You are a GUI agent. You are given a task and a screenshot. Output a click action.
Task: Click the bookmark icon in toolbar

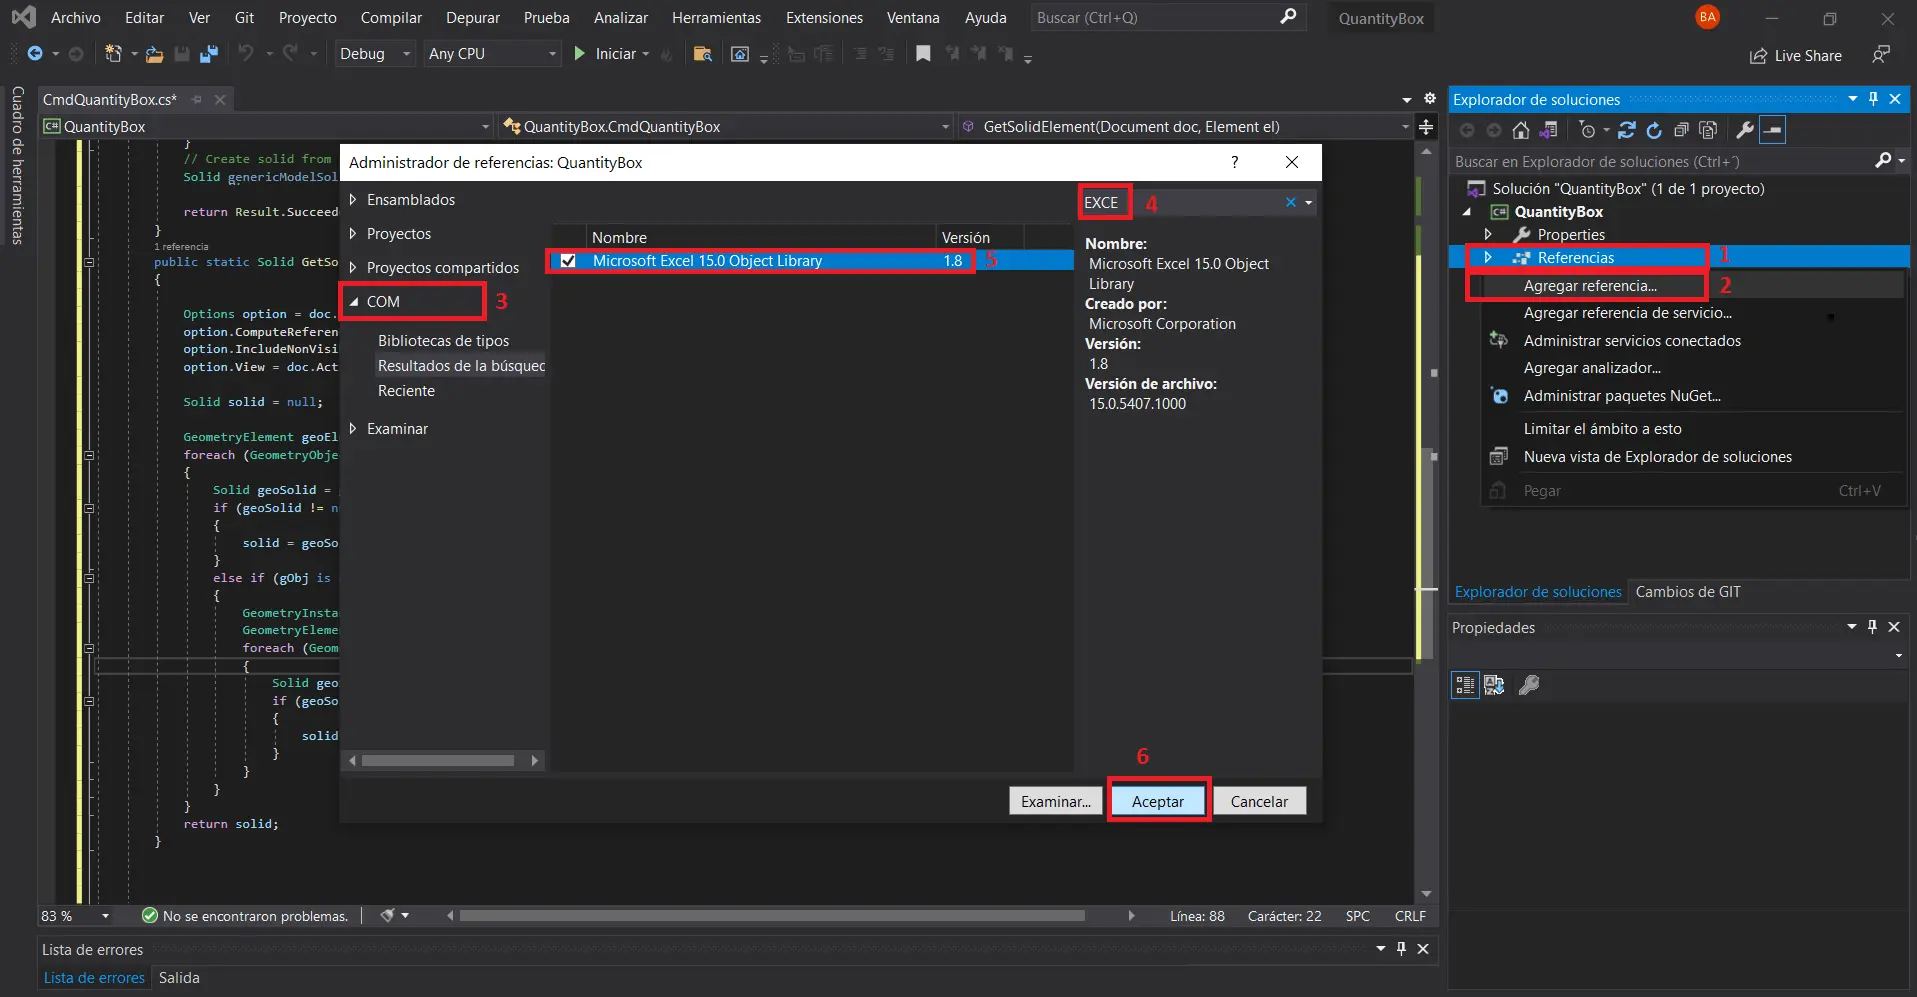(x=923, y=54)
